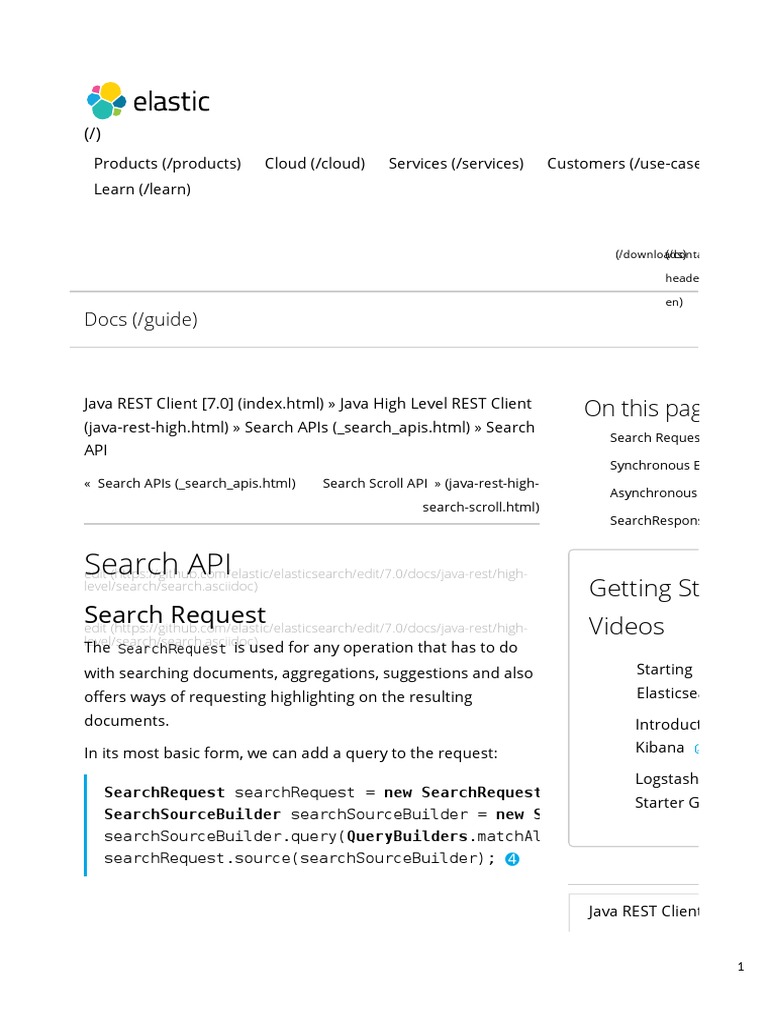Open the Services menu link
Screen dimensions: 768x1024
(x=456, y=163)
